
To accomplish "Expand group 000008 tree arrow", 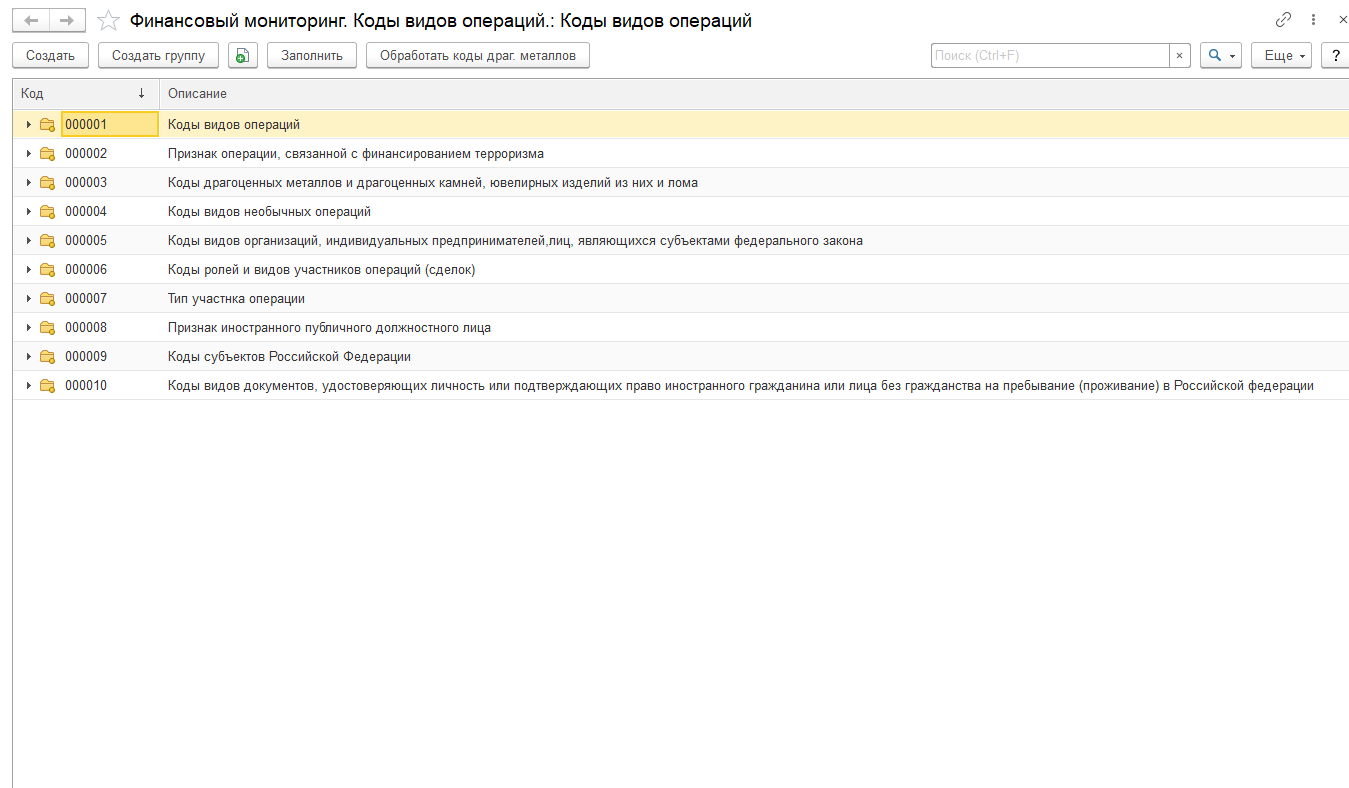I will [x=28, y=328].
